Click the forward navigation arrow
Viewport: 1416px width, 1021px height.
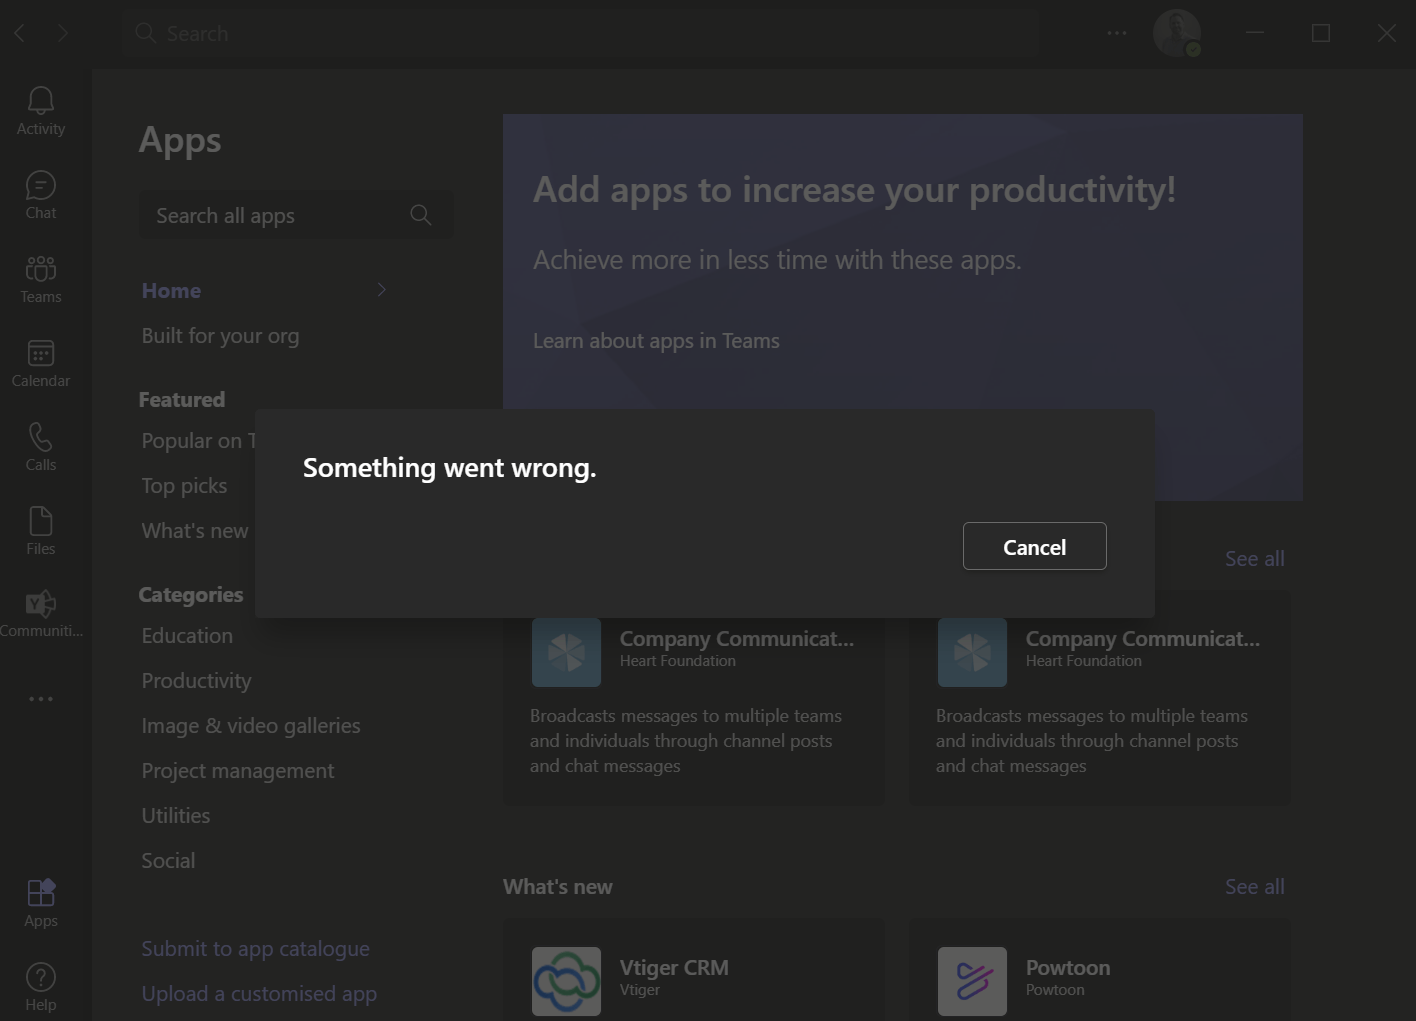click(x=63, y=33)
